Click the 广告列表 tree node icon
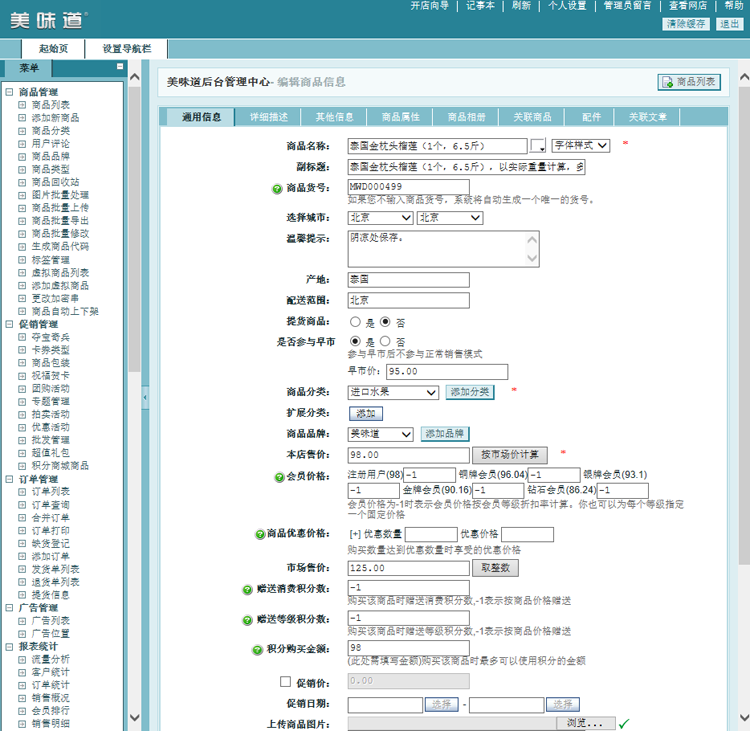Viewport: 750px width, 731px height. tap(22, 621)
